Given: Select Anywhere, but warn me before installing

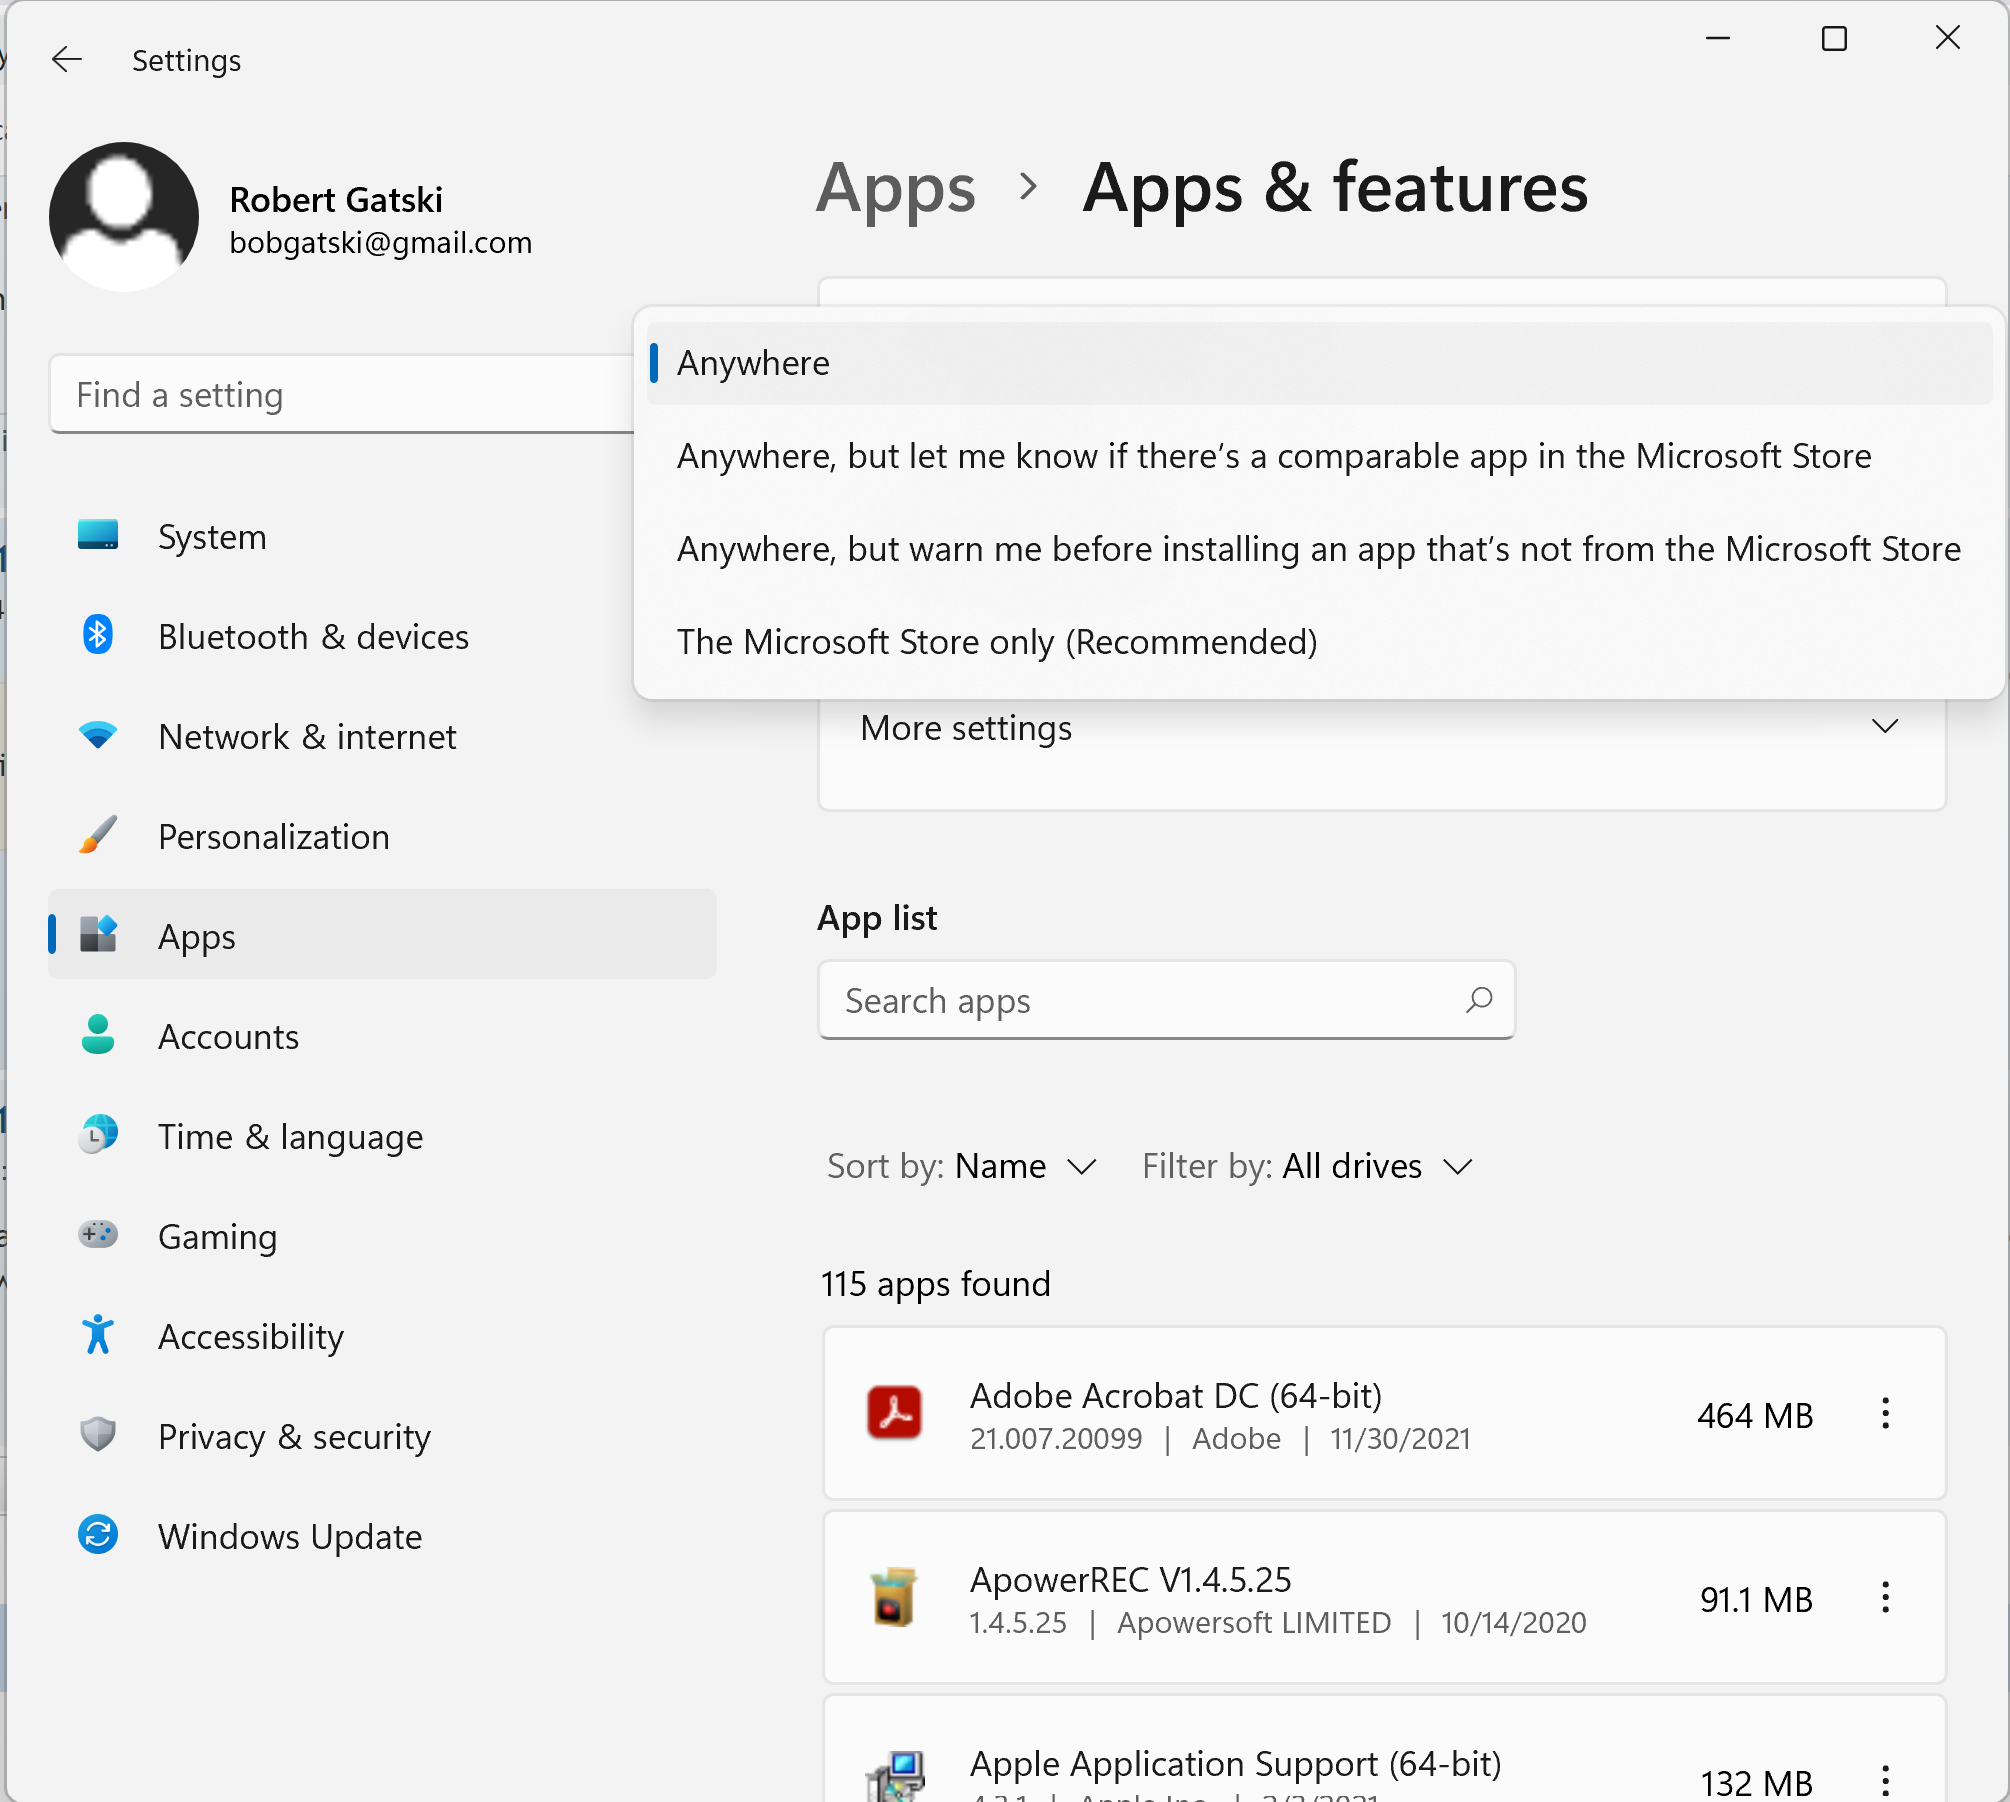Looking at the screenshot, I should (1319, 549).
